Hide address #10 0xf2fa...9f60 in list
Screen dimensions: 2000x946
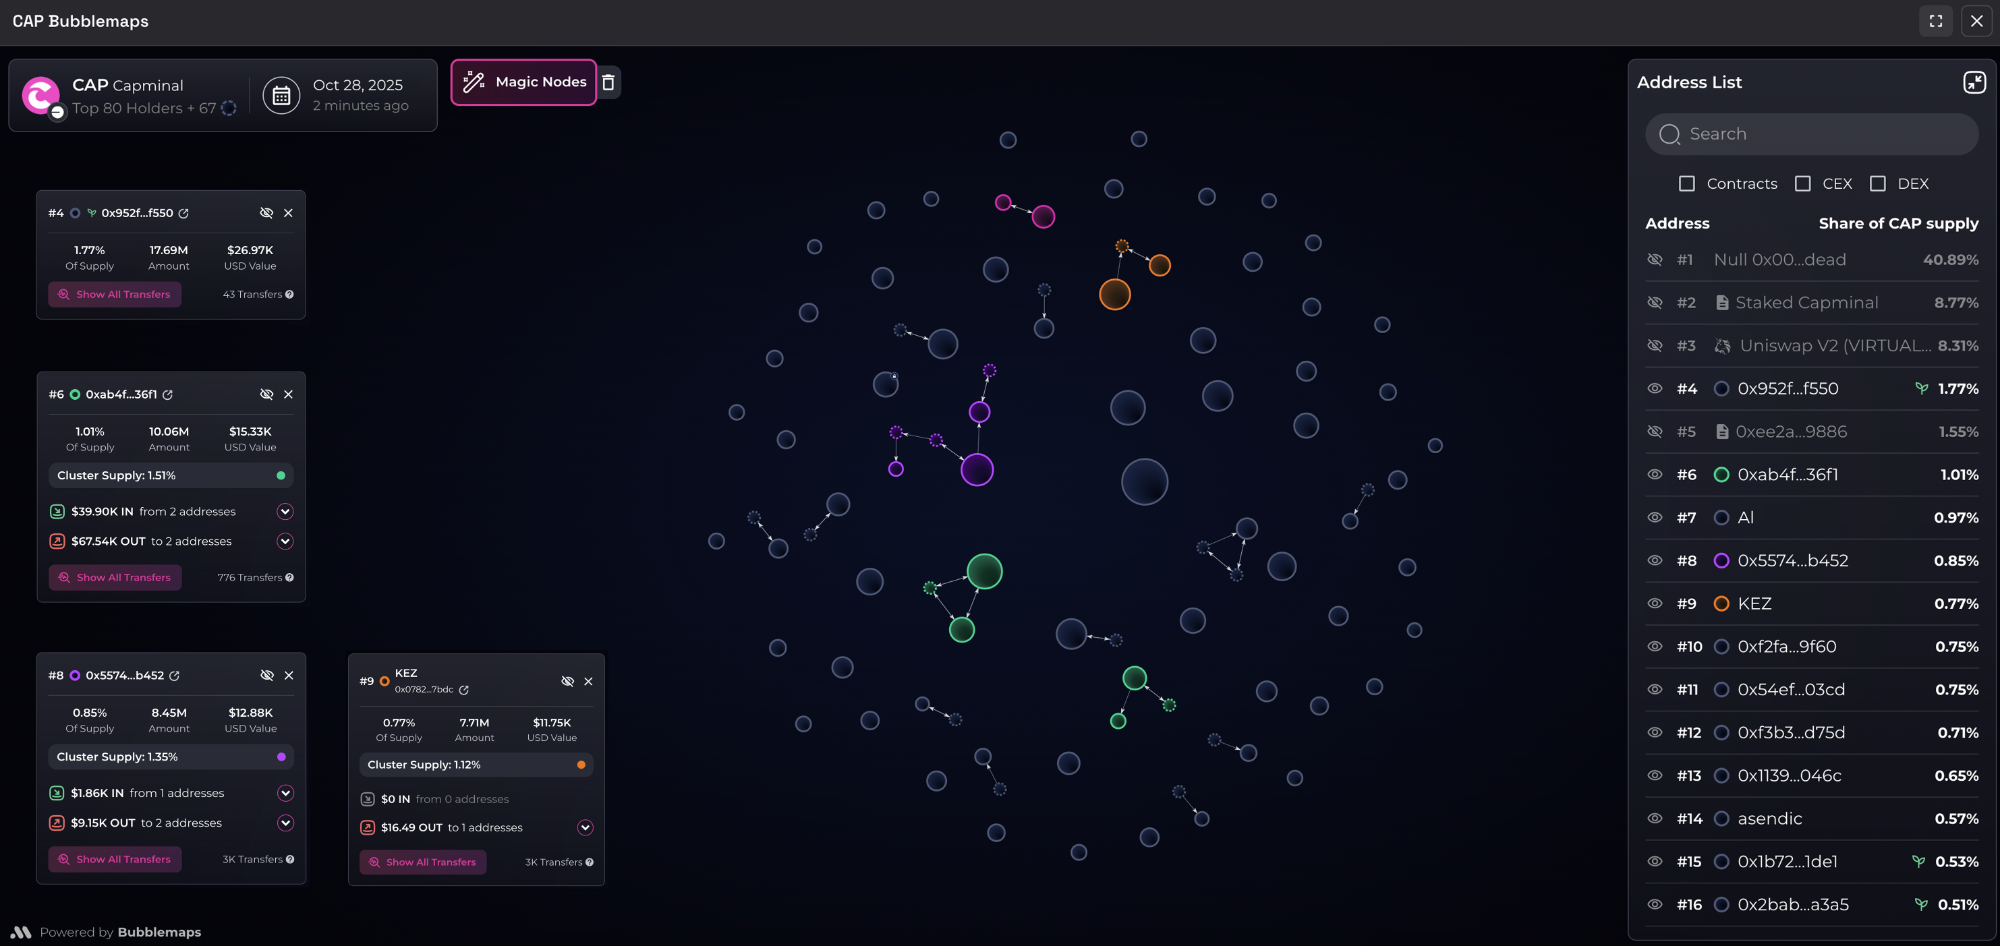coord(1655,647)
